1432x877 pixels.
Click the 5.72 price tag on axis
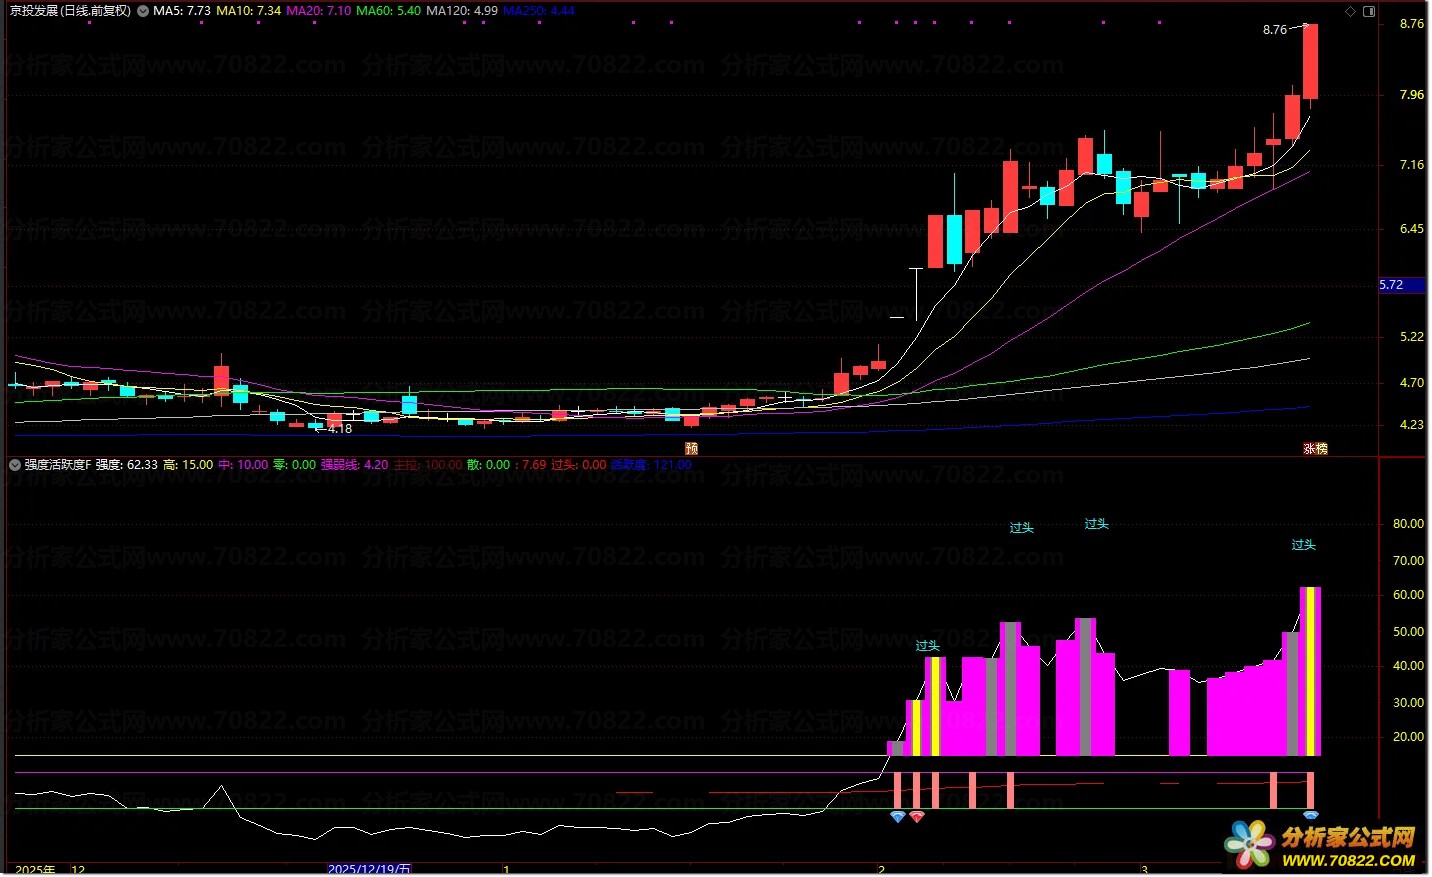[x=1392, y=285]
